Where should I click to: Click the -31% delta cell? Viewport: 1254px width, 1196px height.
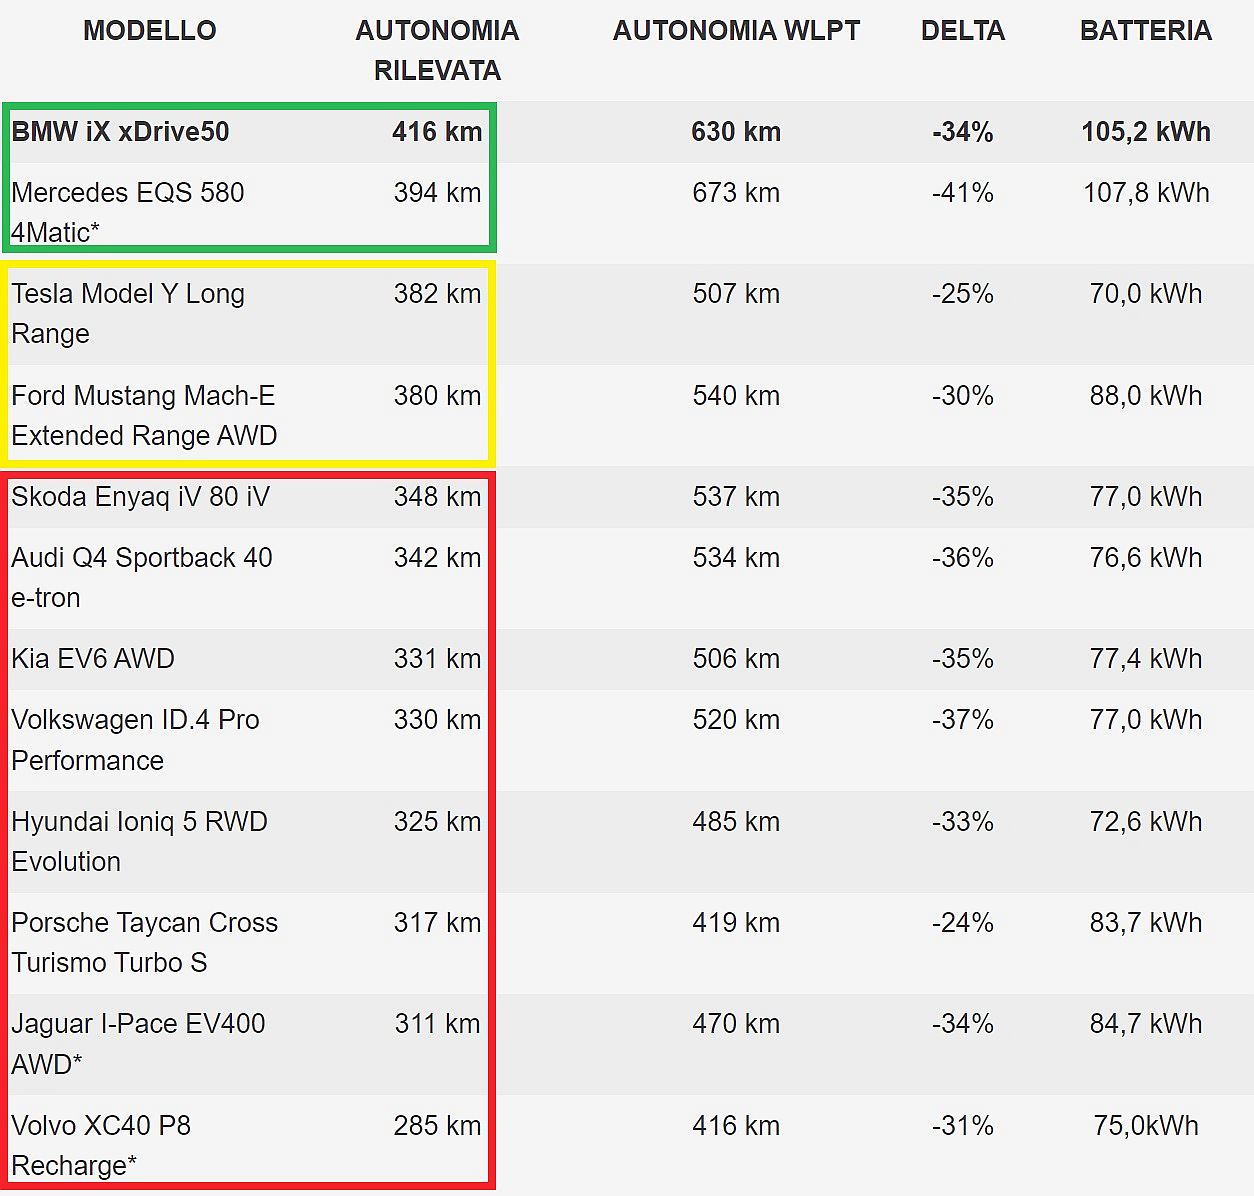pyautogui.click(x=963, y=1125)
